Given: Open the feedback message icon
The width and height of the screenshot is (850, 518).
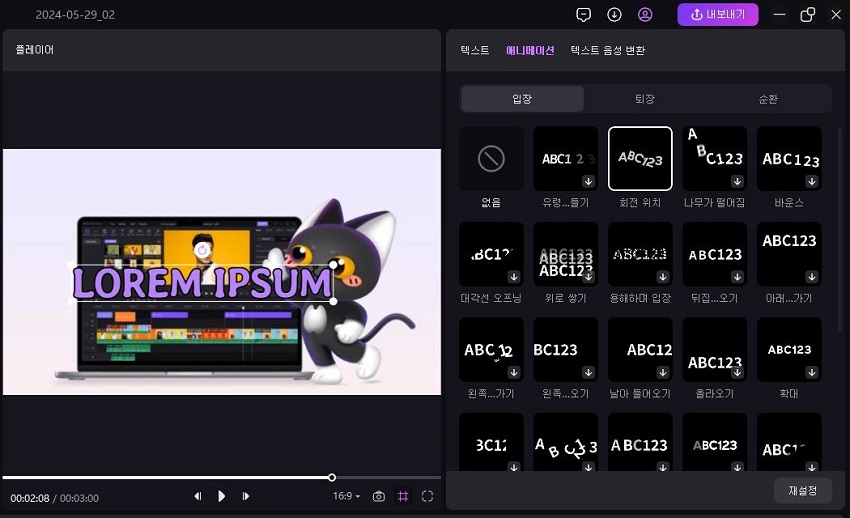Looking at the screenshot, I should [x=583, y=15].
